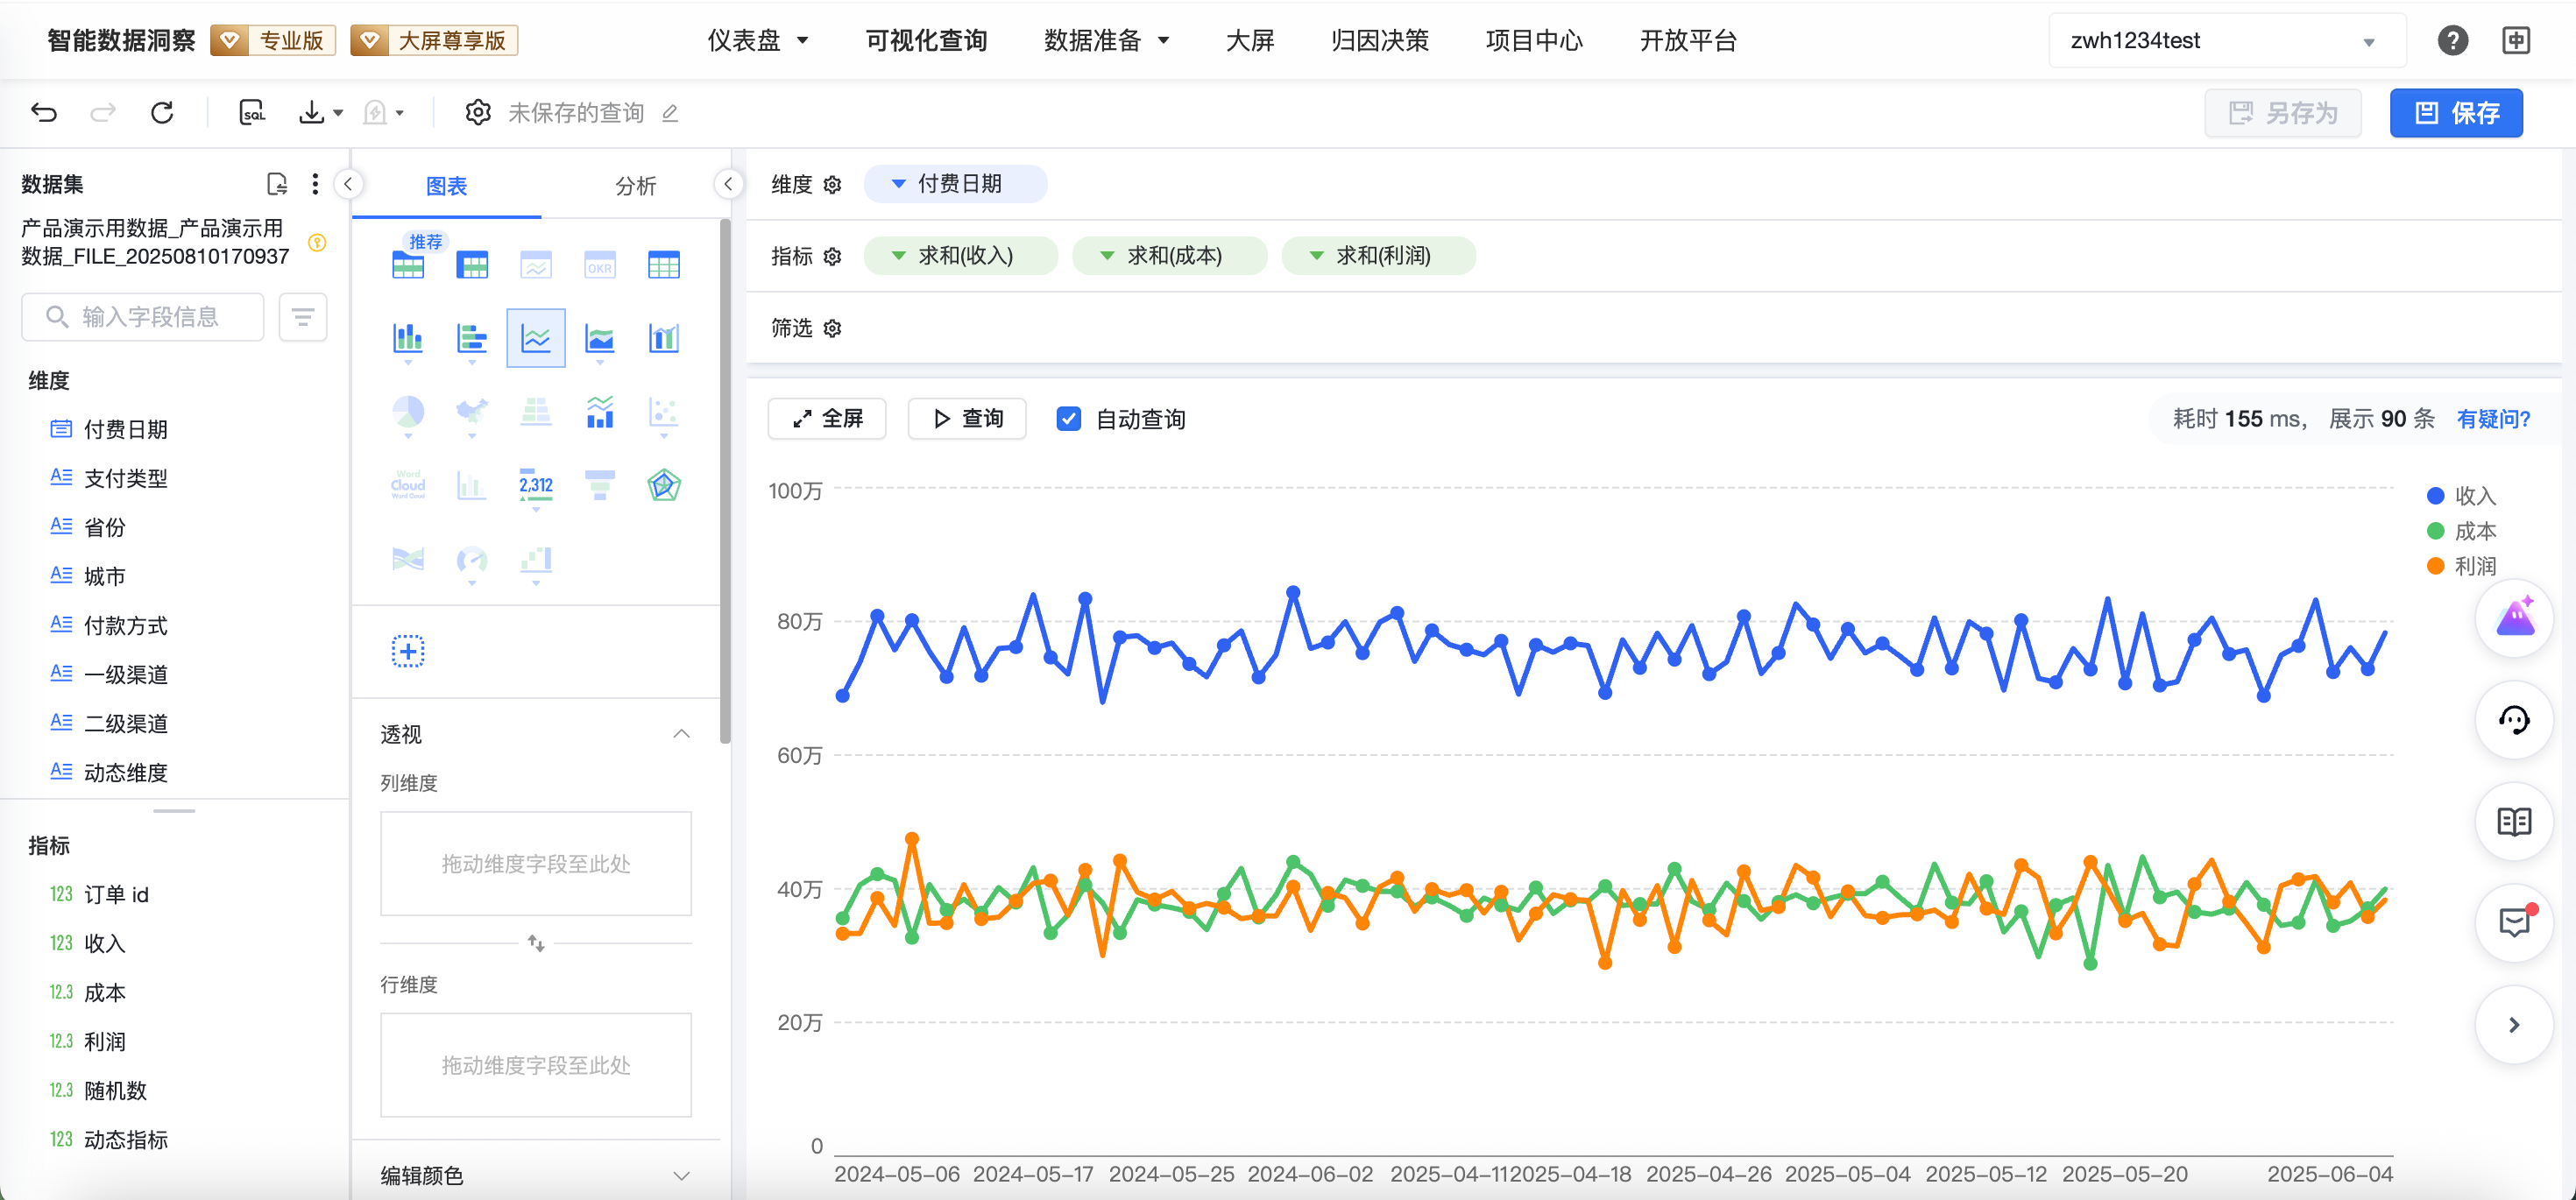This screenshot has width=2576, height=1200.
Task: Click the undo arrow icon
Action: (x=44, y=112)
